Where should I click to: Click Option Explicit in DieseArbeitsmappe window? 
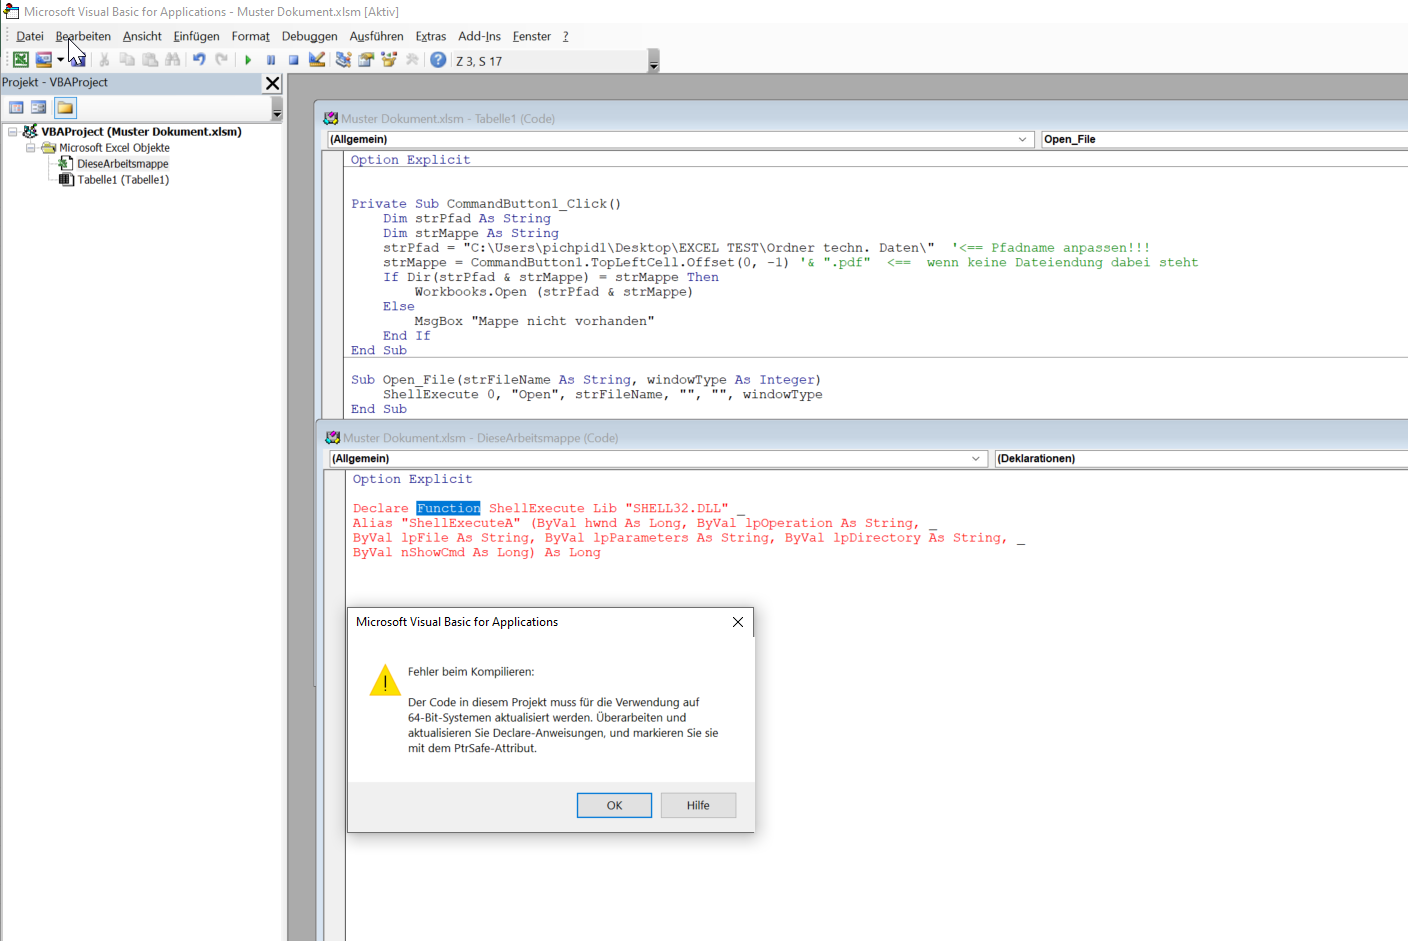coord(412,479)
